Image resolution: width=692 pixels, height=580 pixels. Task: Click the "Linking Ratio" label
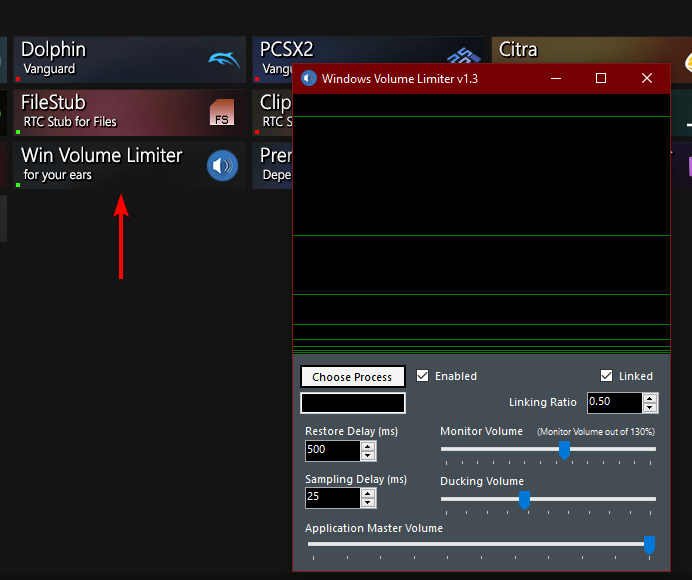click(542, 402)
